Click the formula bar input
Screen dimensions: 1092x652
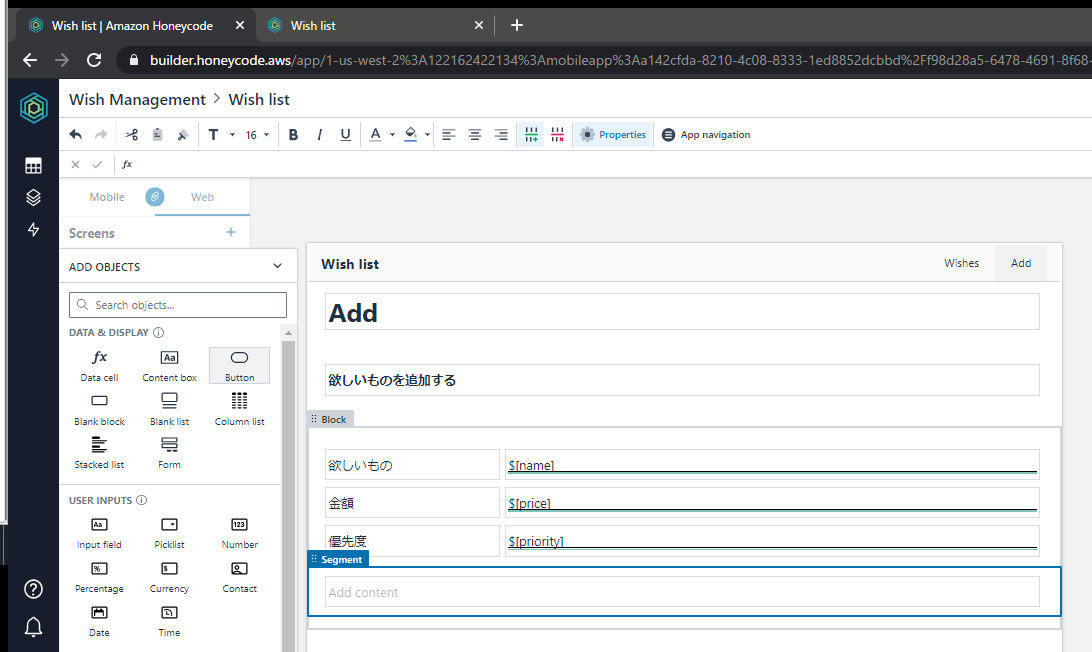[613, 164]
